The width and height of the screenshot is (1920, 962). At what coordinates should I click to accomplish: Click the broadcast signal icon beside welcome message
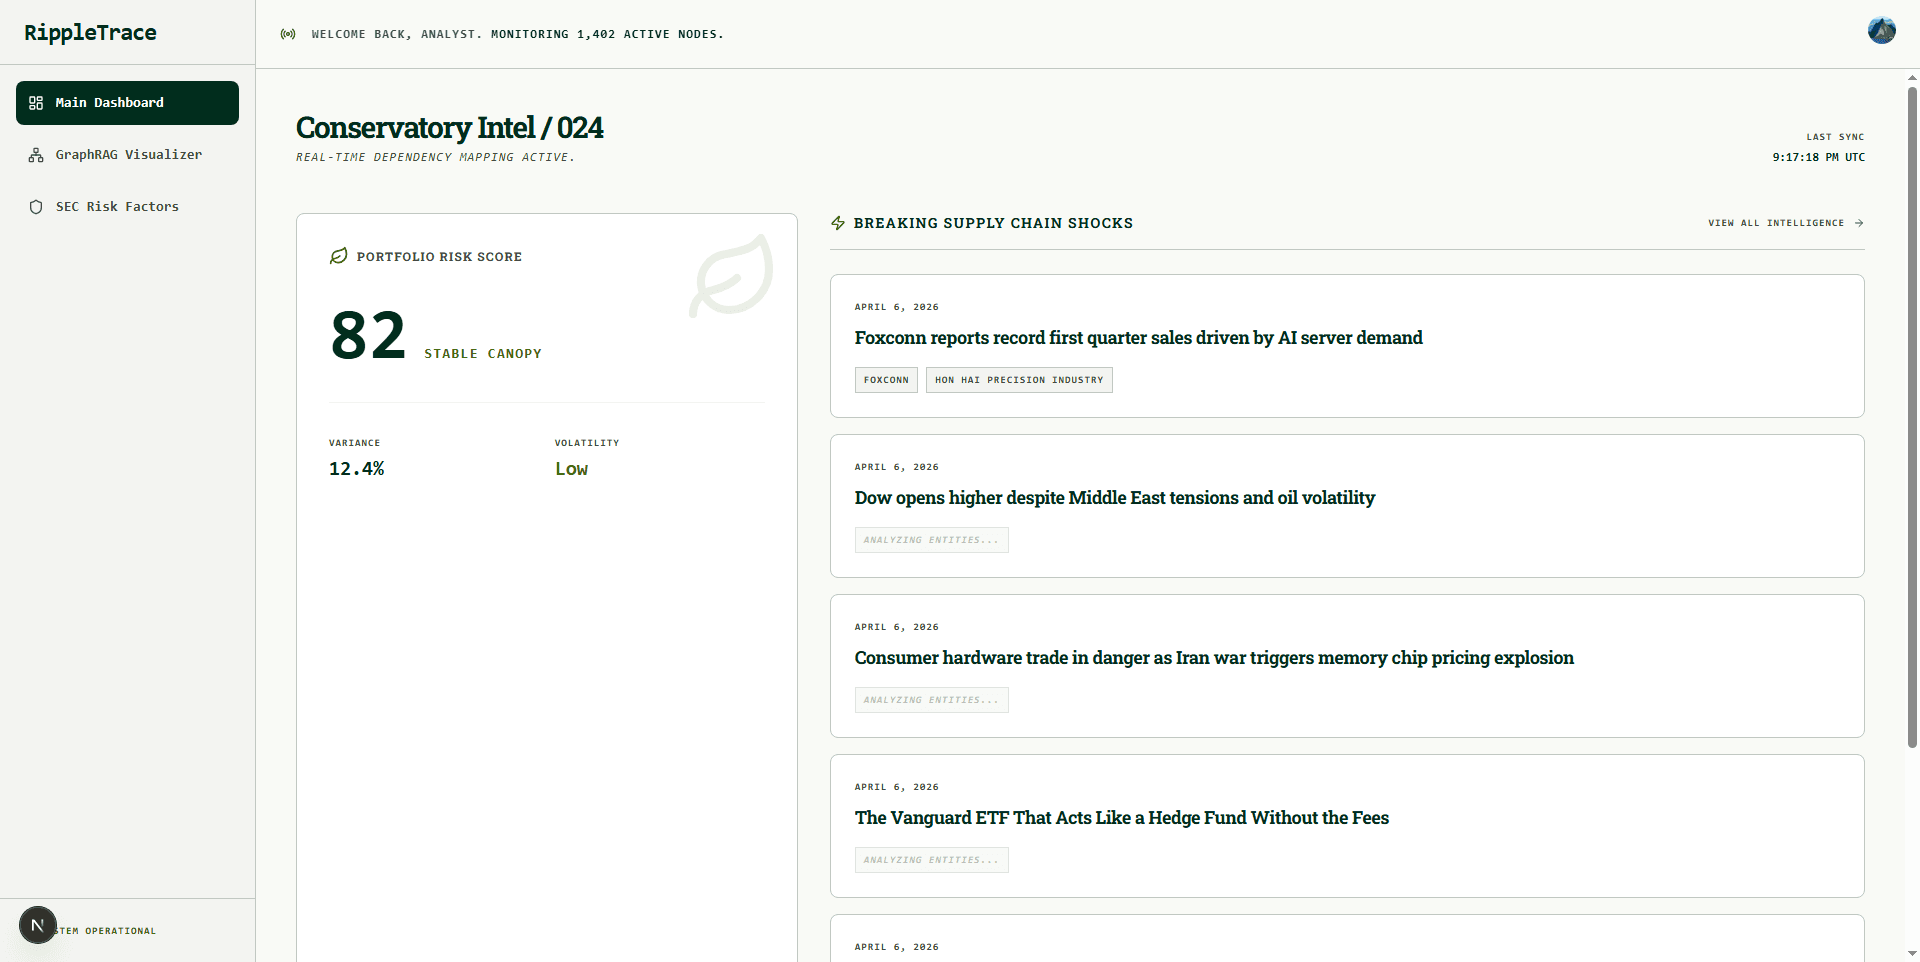(x=288, y=34)
